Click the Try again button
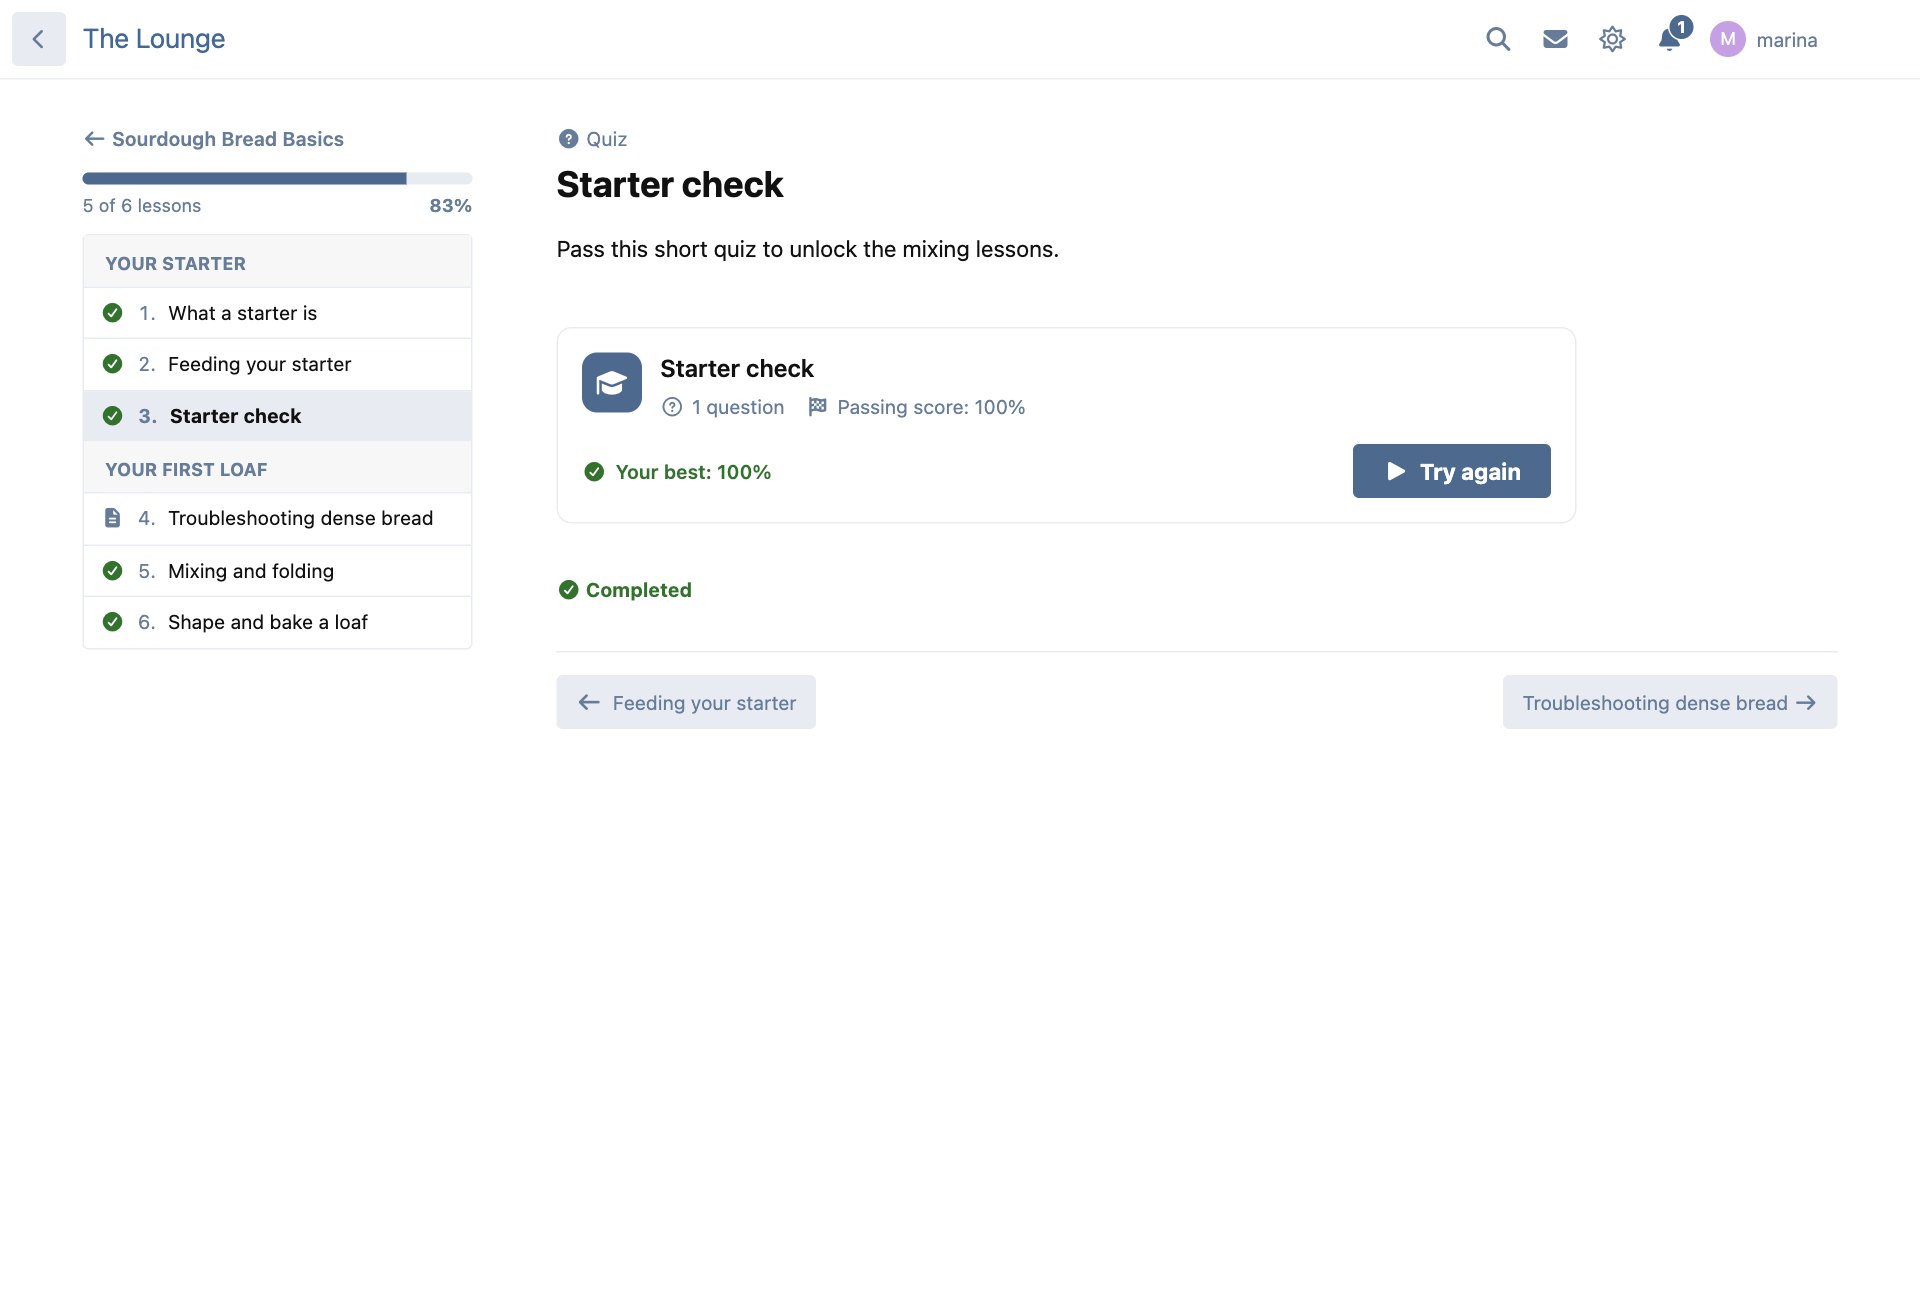 pos(1451,471)
